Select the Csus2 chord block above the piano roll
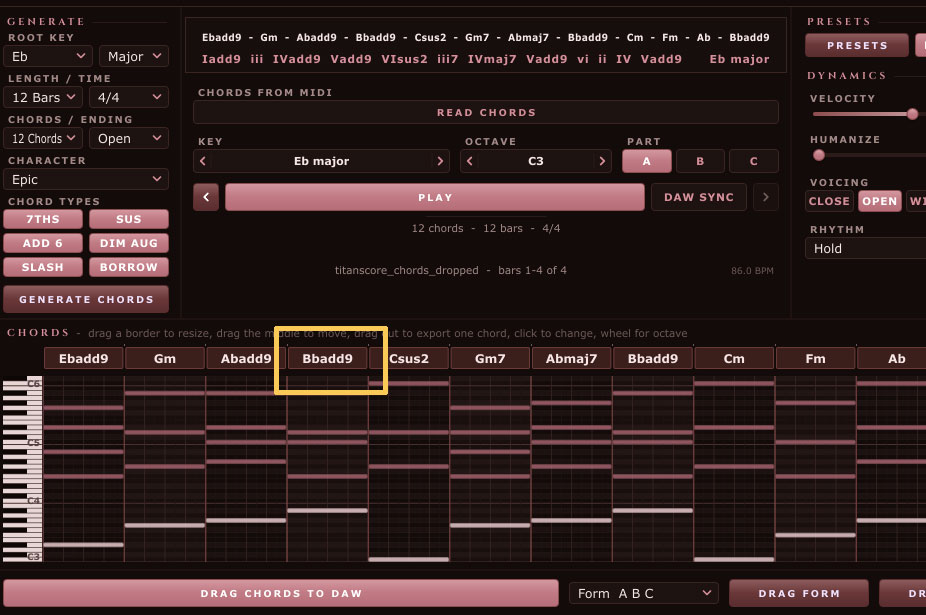The width and height of the screenshot is (926, 615). (409, 358)
